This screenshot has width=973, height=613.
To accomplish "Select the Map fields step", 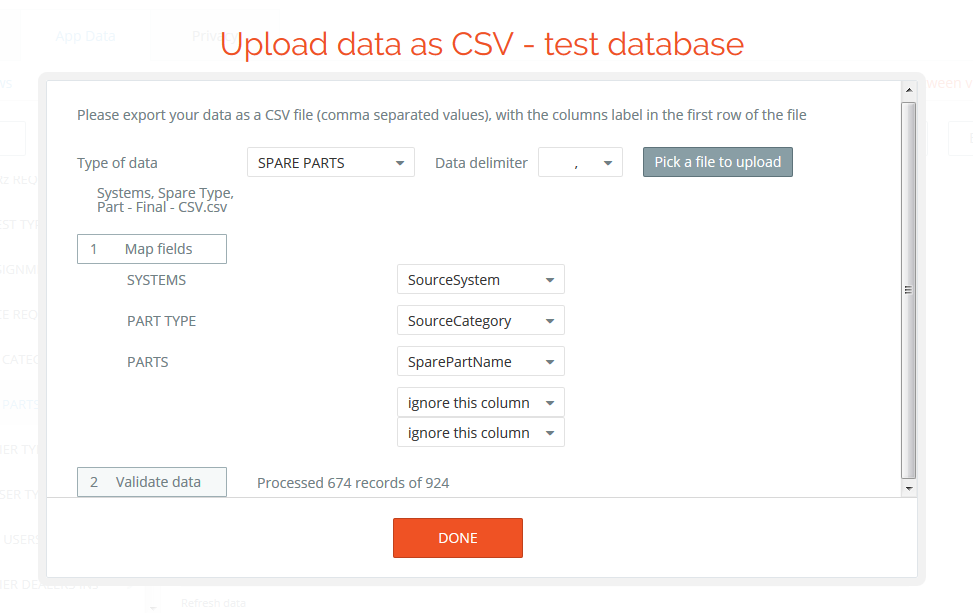I will [152, 249].
